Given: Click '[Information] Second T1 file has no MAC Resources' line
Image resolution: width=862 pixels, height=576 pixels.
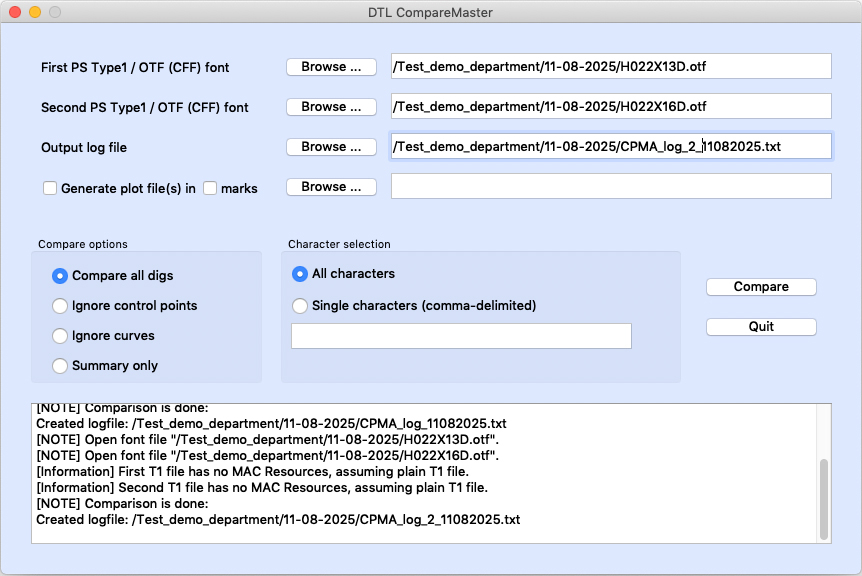Looking at the screenshot, I should tap(262, 488).
